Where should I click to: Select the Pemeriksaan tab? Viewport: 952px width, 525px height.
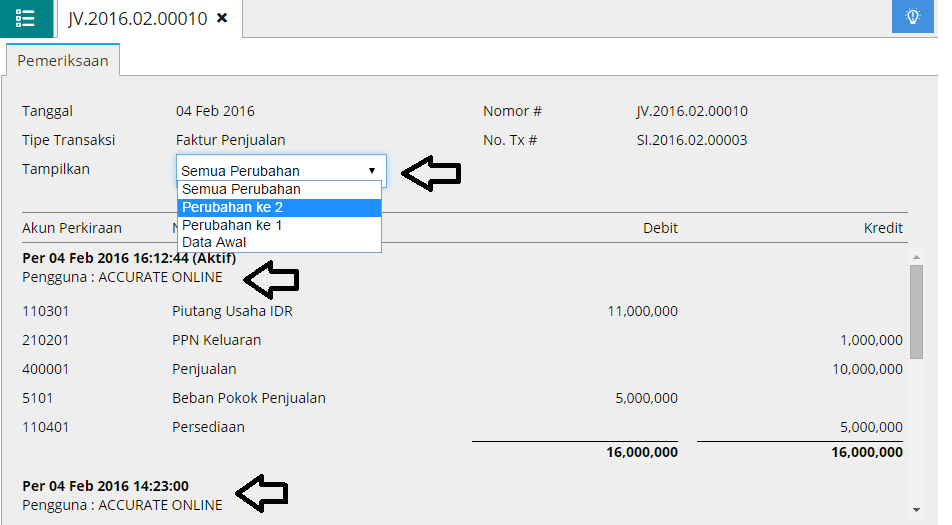click(62, 60)
